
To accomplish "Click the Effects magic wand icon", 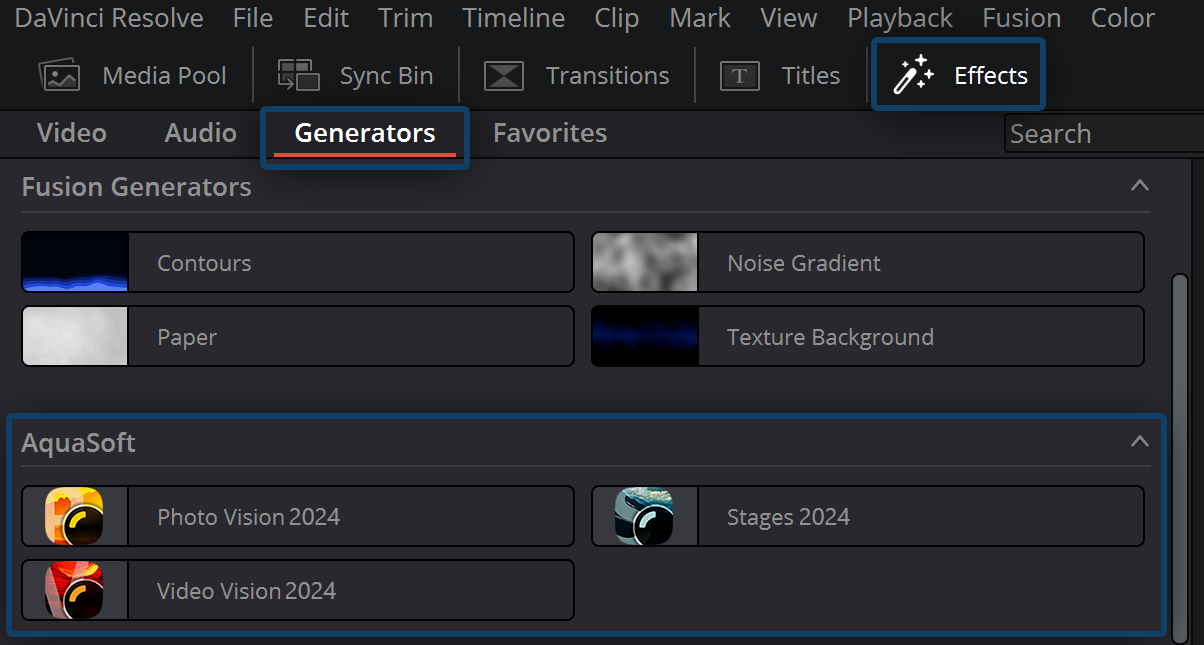I will pos(915,73).
